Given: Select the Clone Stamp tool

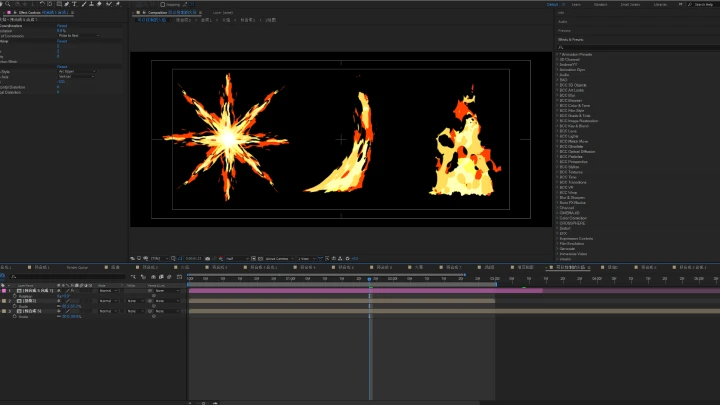Looking at the screenshot, I should pos(92,4).
